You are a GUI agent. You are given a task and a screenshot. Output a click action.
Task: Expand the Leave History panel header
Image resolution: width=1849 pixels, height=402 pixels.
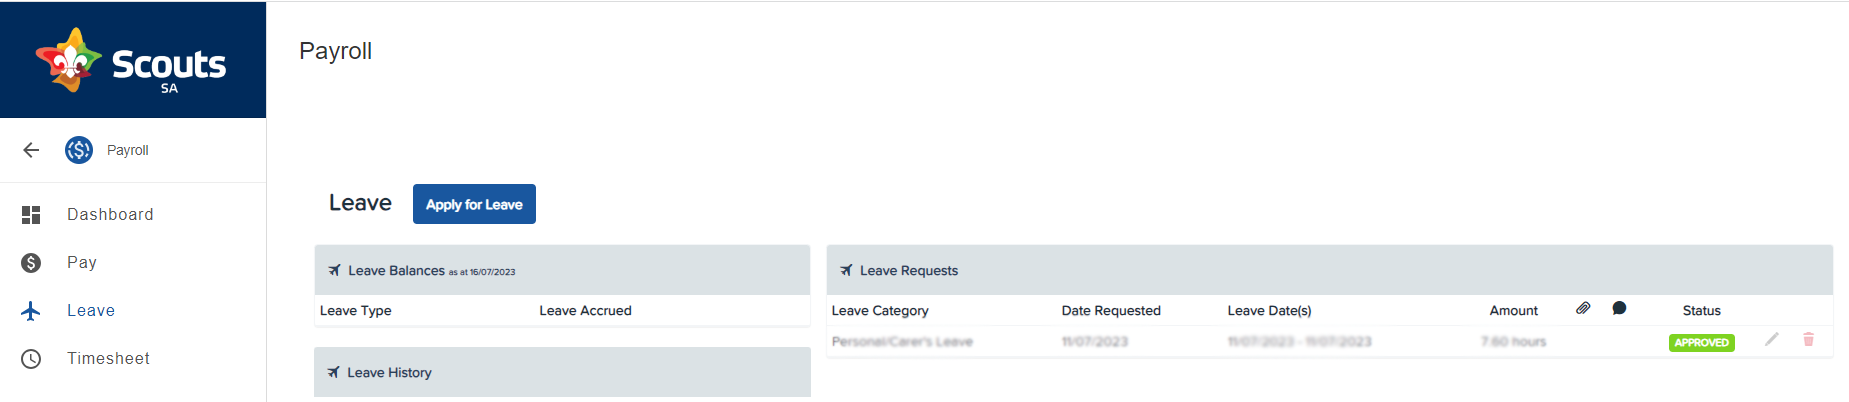(x=562, y=372)
